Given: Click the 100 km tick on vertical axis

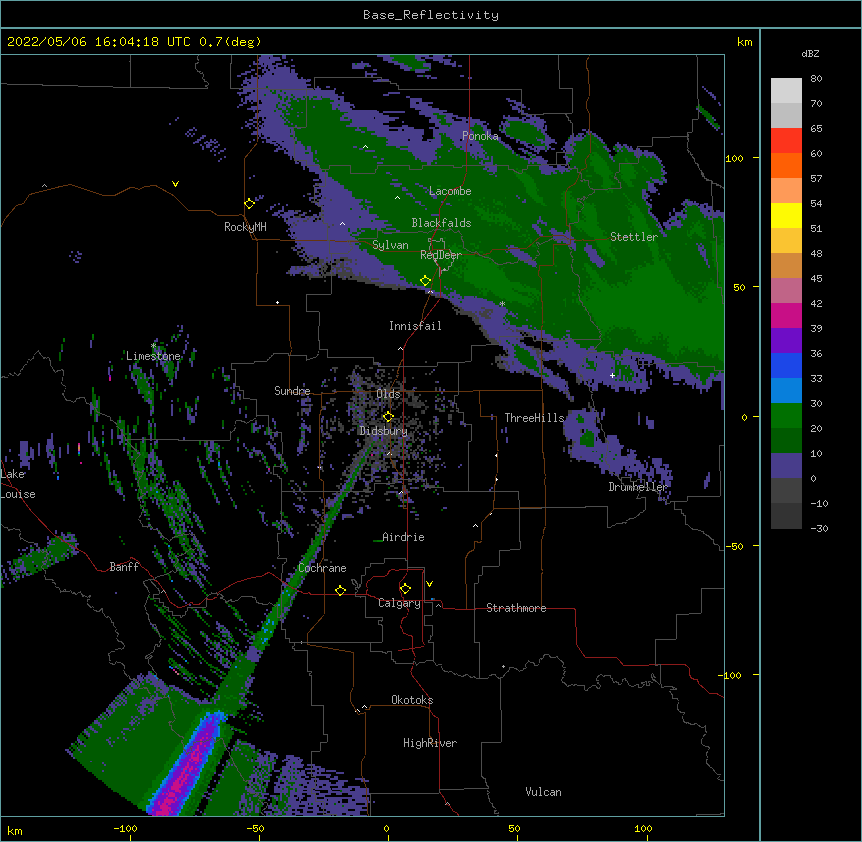Looking at the screenshot, I should tap(734, 158).
